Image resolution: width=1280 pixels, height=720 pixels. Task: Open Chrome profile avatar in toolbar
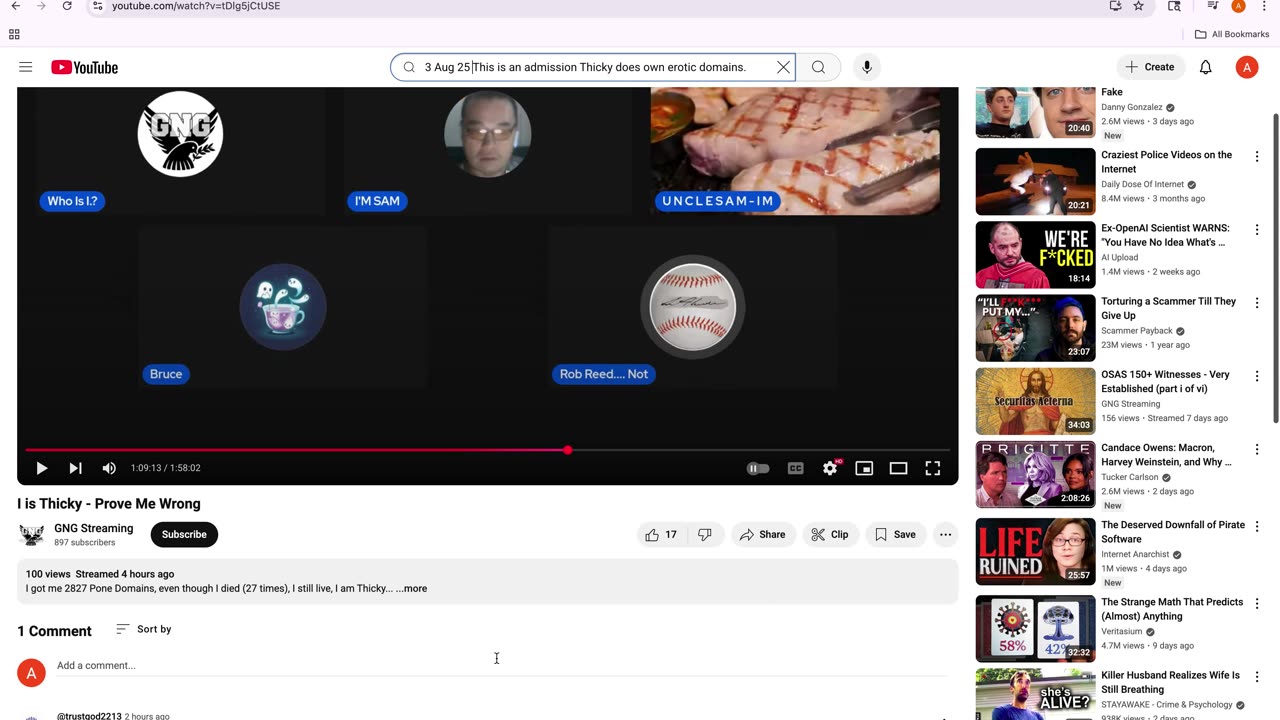[1238, 6]
